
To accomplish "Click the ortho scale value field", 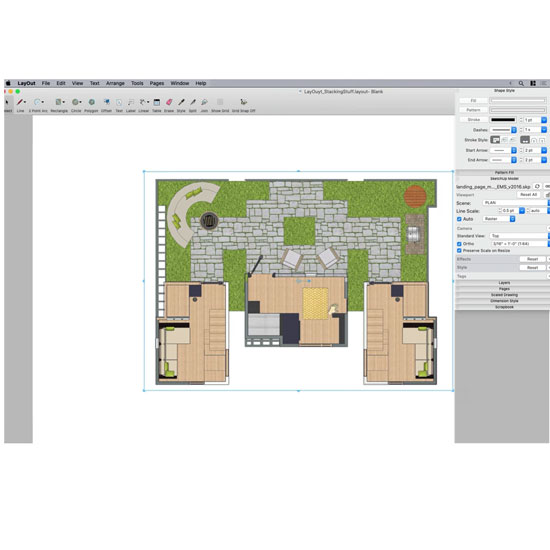I will click(519, 244).
